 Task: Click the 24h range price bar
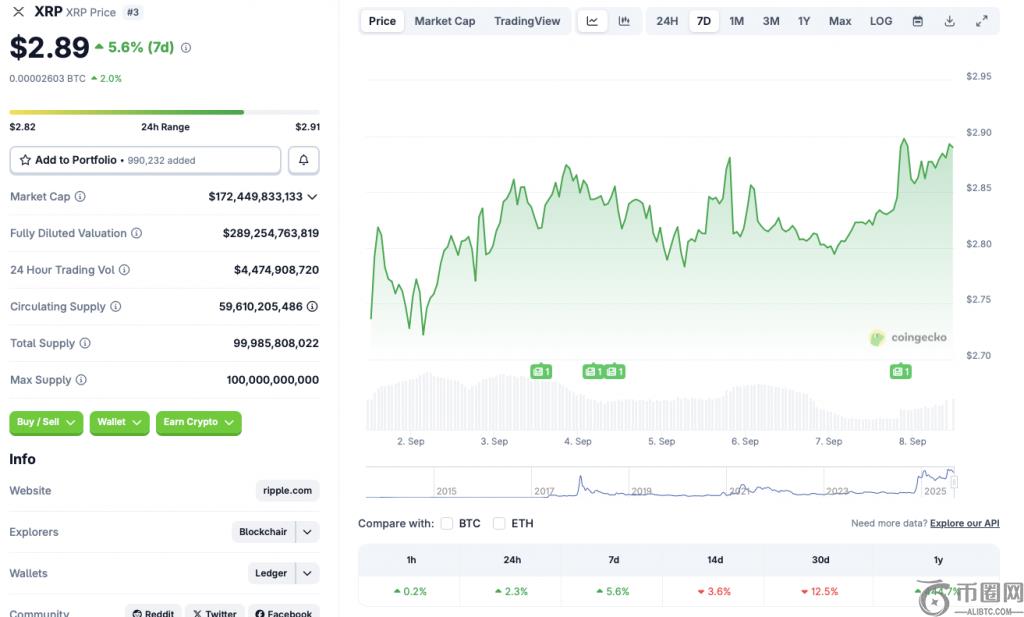[164, 112]
